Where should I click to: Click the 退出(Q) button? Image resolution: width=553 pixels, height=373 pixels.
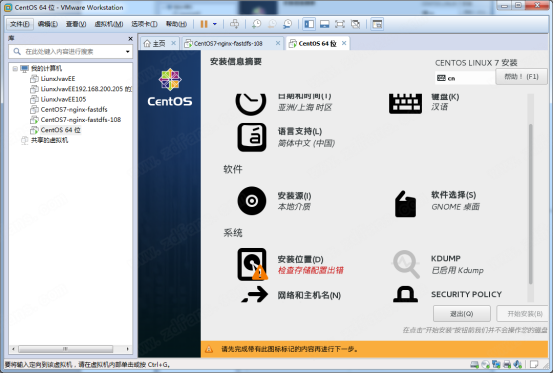click(x=462, y=313)
